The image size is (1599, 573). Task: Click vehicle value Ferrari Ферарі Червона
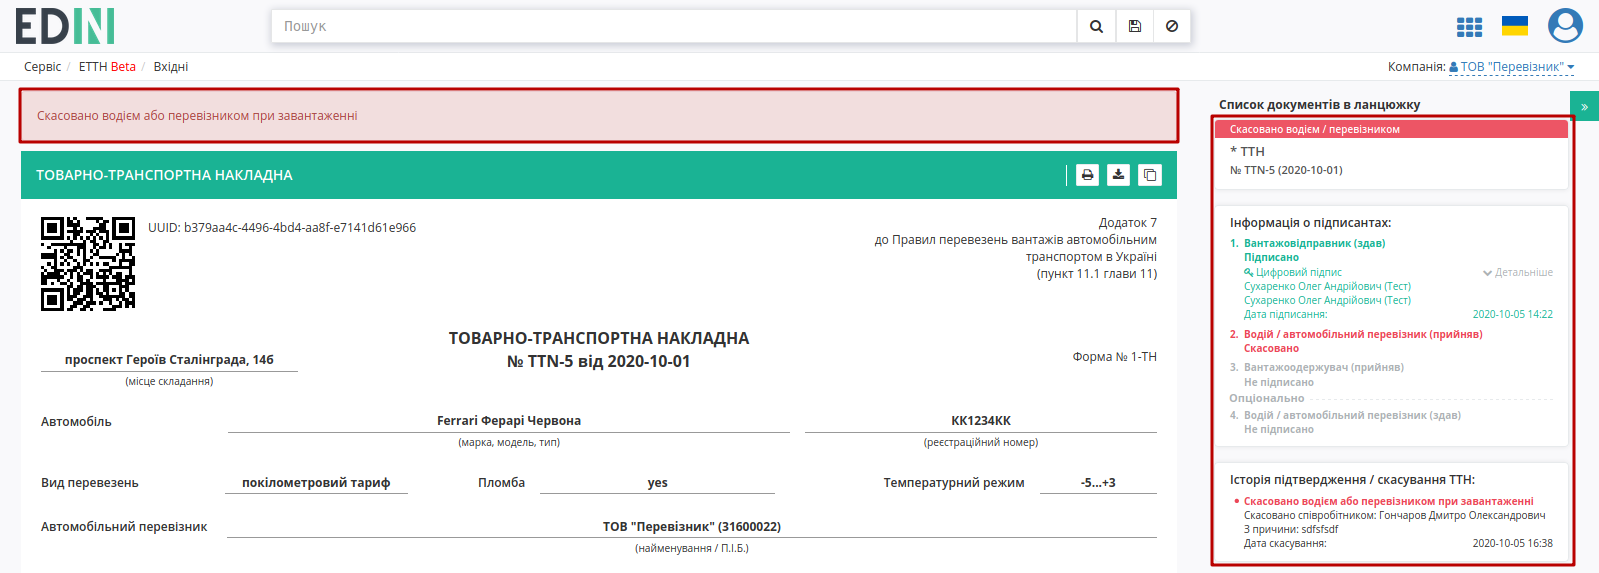[509, 421]
